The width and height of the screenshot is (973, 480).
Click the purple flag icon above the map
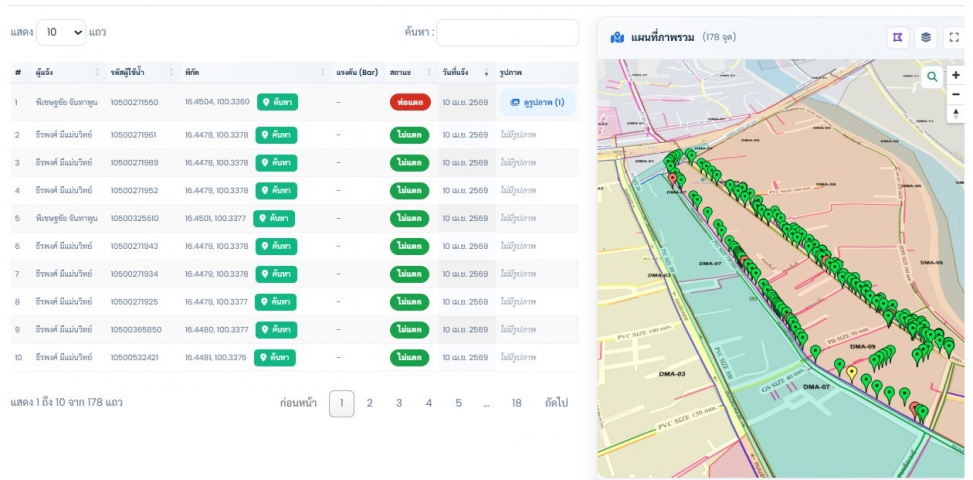pos(897,37)
